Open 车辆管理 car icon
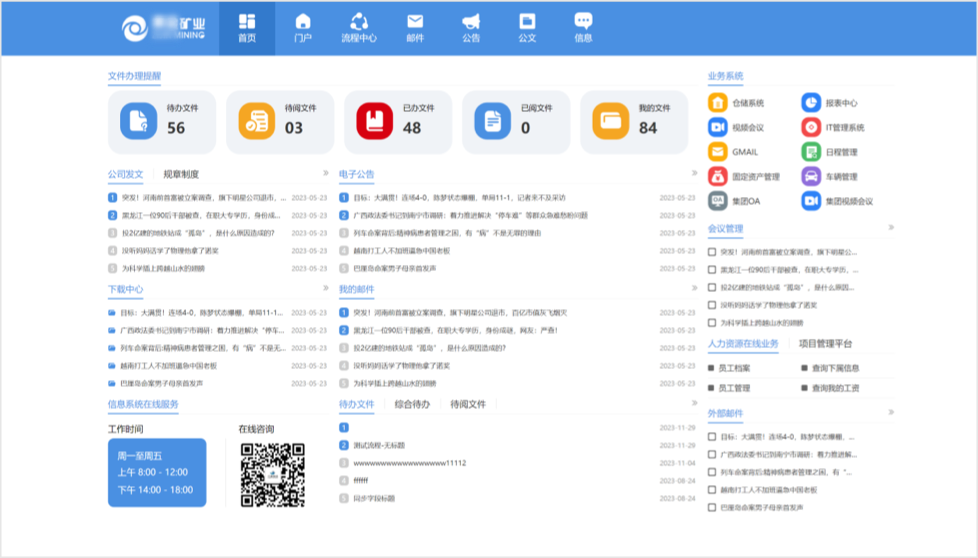This screenshot has width=978, height=558. coord(811,177)
